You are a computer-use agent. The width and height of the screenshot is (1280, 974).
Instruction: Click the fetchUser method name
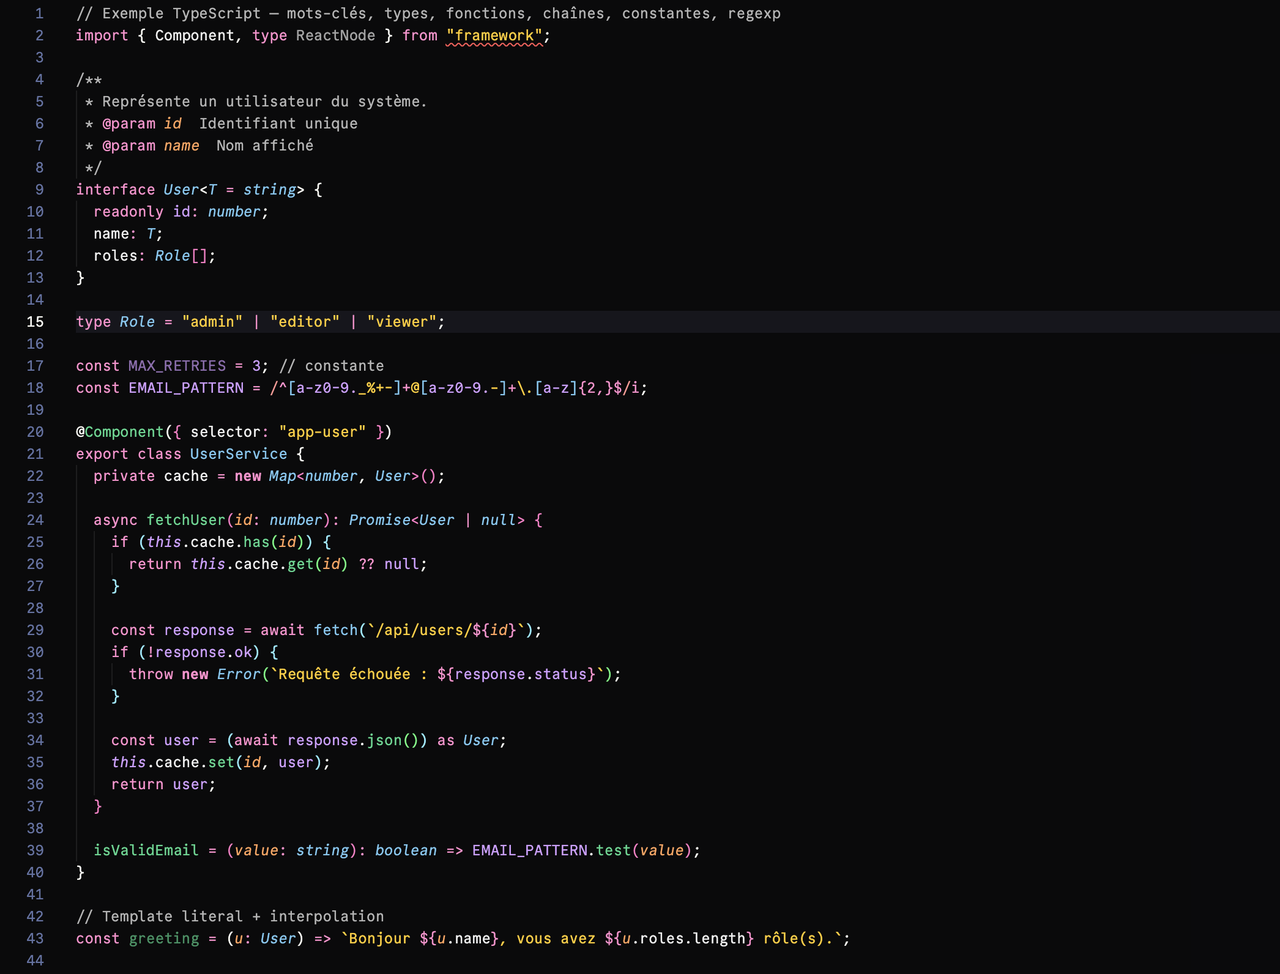coord(186,519)
